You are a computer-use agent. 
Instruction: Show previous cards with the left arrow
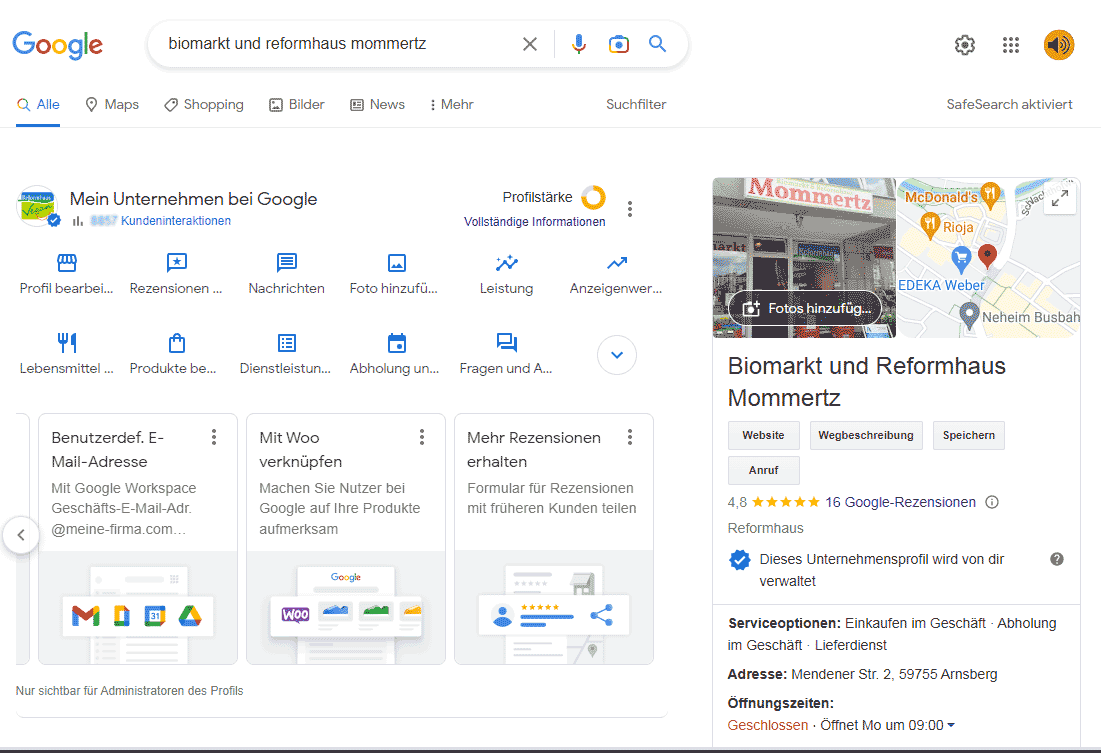(x=21, y=535)
